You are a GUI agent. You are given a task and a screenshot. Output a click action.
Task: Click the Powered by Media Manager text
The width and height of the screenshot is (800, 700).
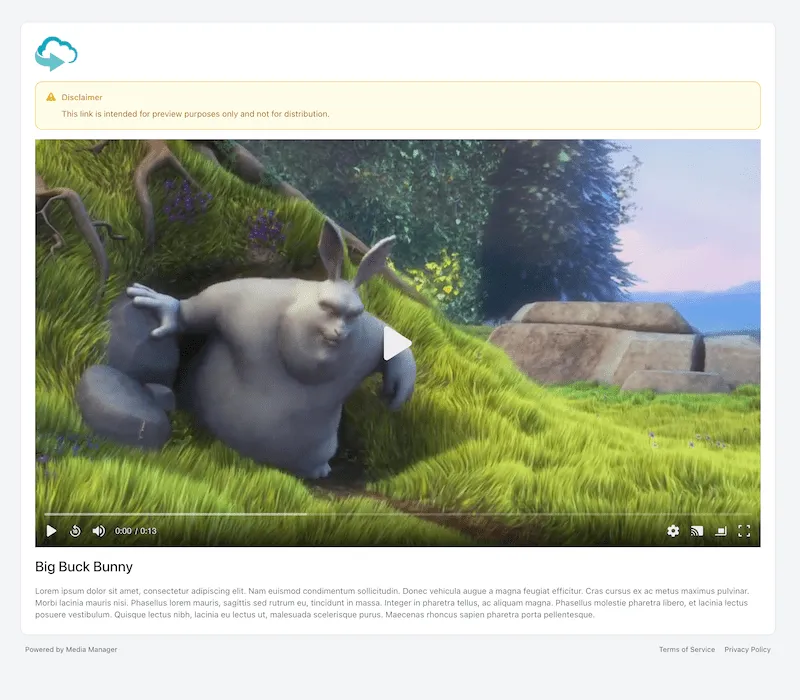71,650
